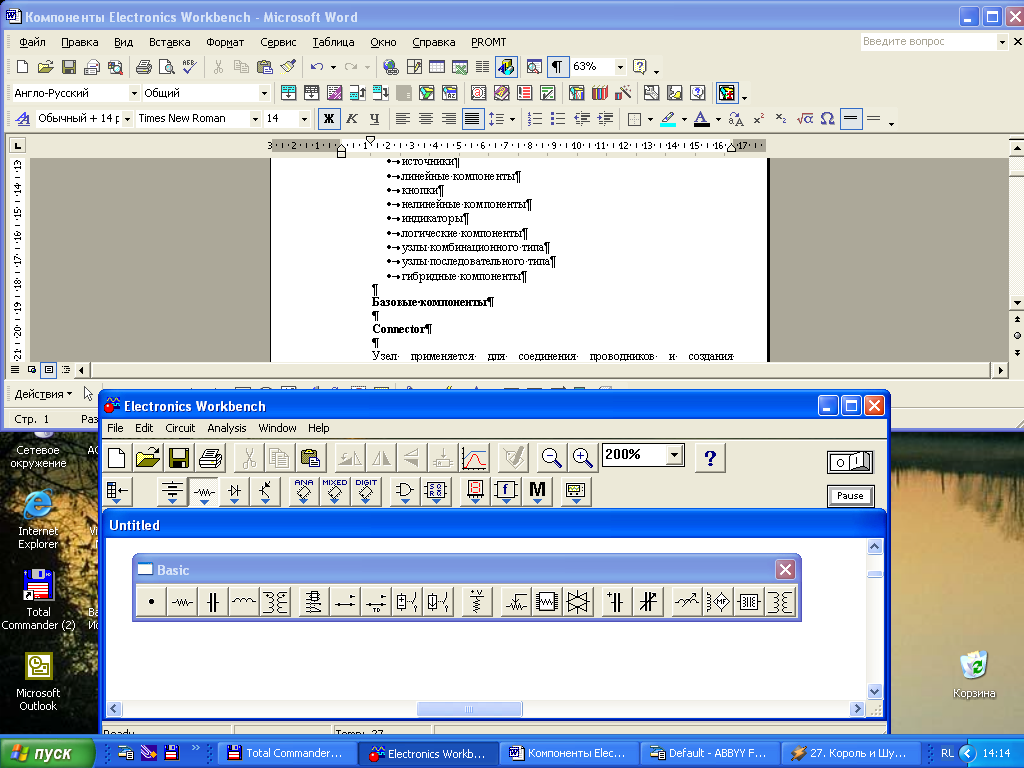The height and width of the screenshot is (768, 1024).
Task: Open the Transistors parts bin
Action: click(x=265, y=492)
